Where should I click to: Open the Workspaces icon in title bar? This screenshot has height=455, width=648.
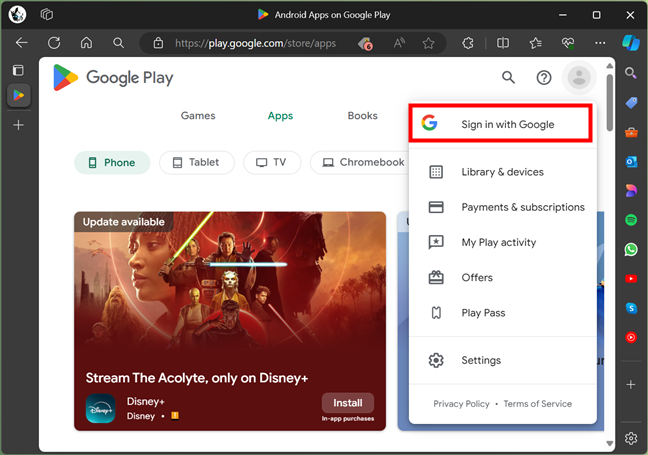click(x=47, y=14)
